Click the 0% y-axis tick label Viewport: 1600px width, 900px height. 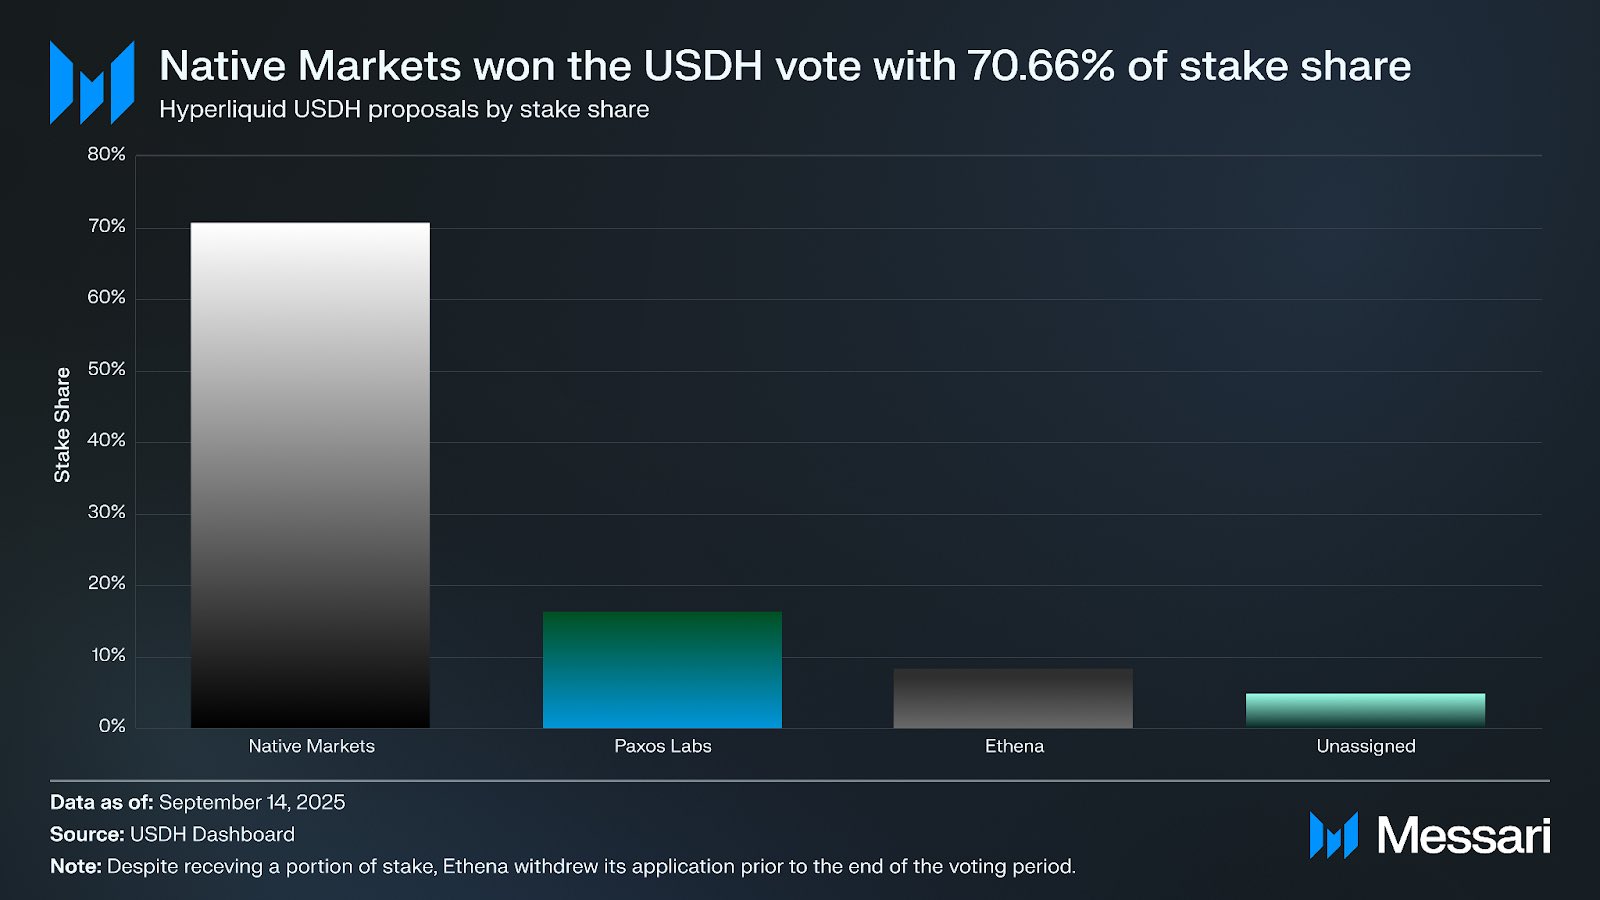[112, 726]
